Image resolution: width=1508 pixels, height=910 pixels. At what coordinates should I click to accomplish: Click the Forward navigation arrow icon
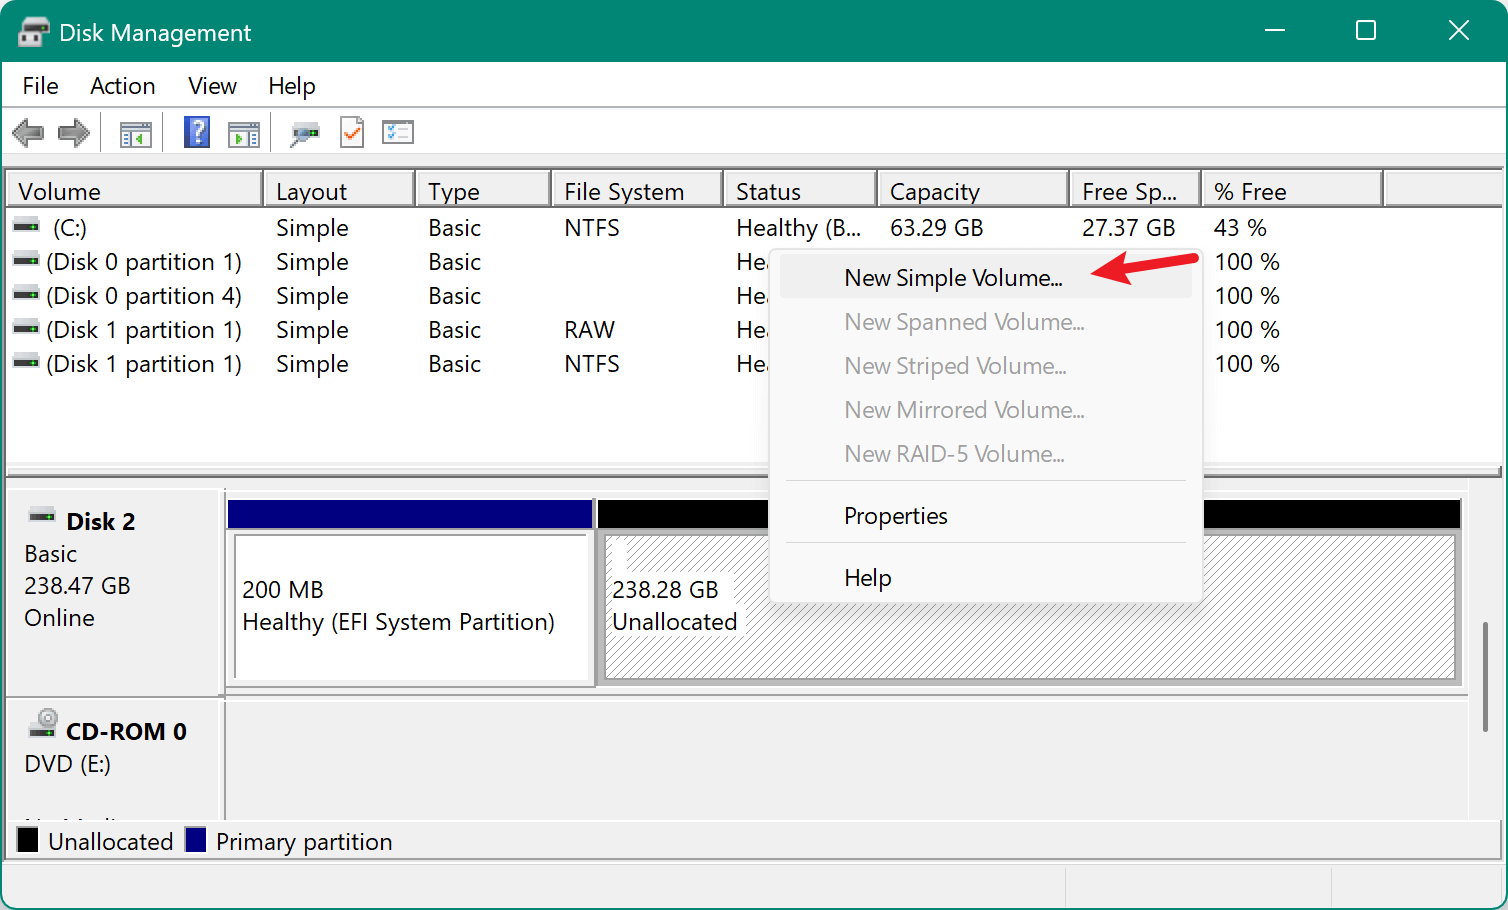point(72,131)
